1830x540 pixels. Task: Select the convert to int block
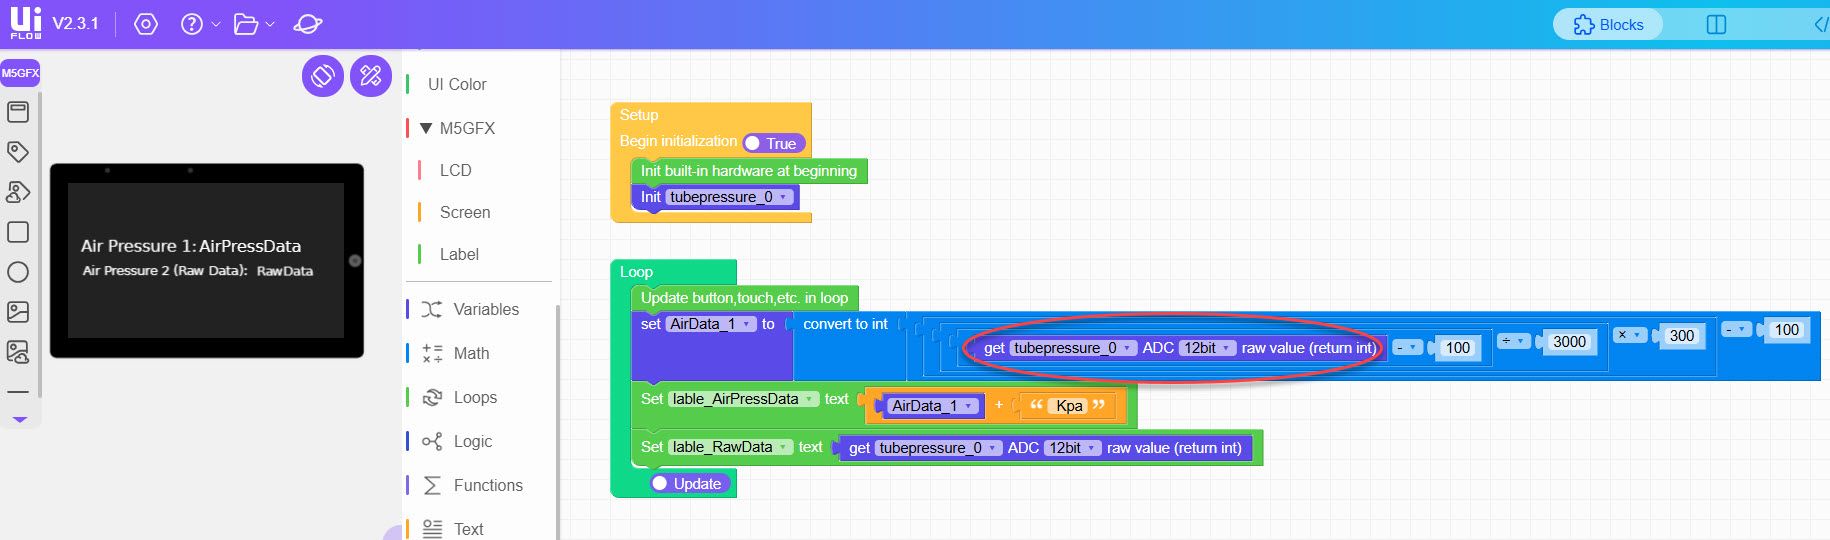click(x=845, y=324)
